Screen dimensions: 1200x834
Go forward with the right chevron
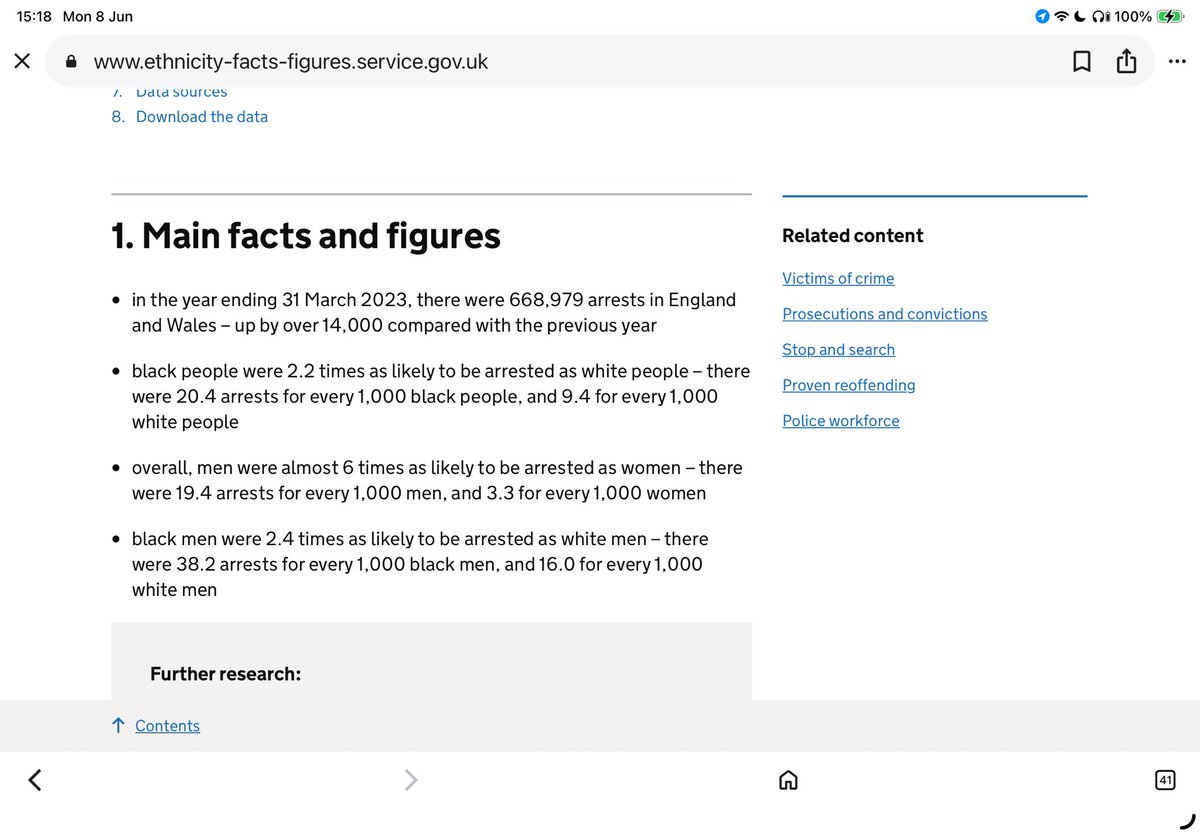click(x=411, y=780)
